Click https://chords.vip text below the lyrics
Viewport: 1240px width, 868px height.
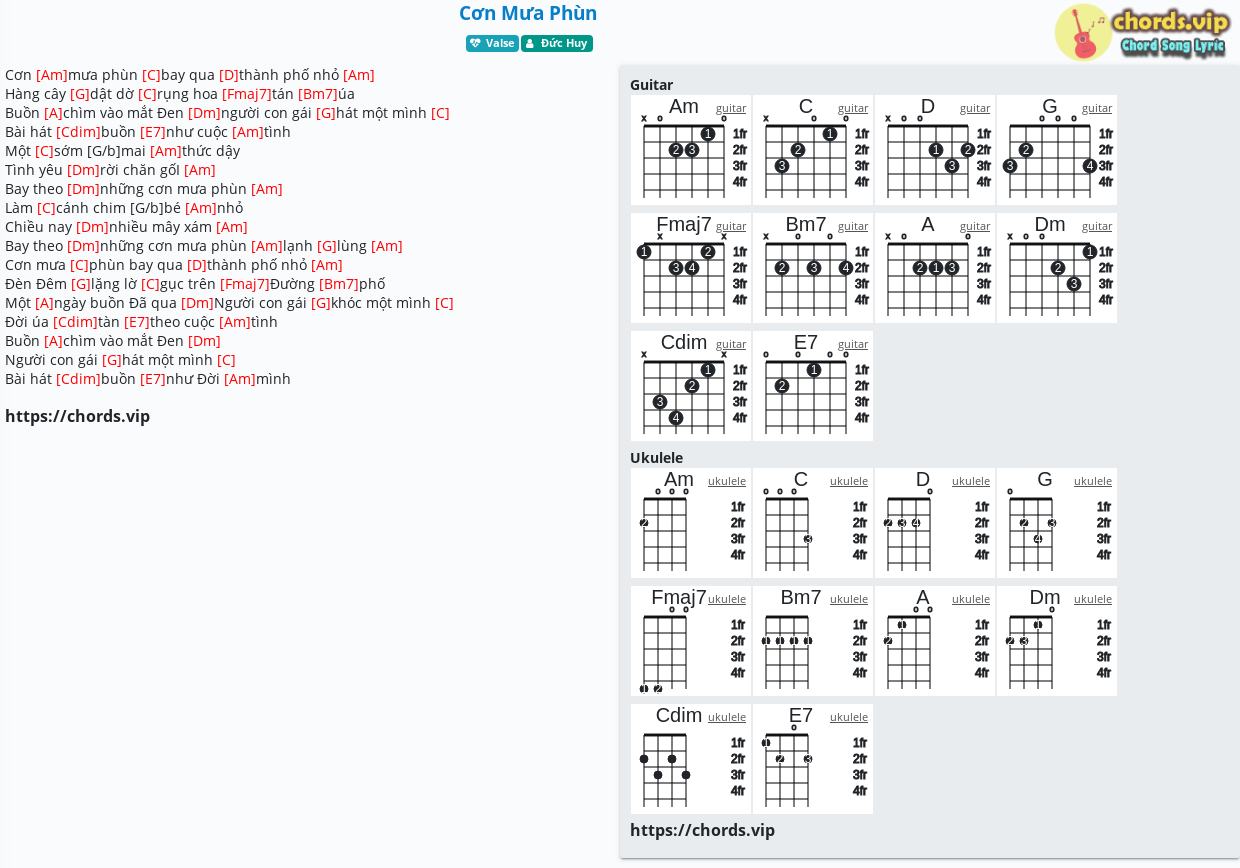(78, 416)
